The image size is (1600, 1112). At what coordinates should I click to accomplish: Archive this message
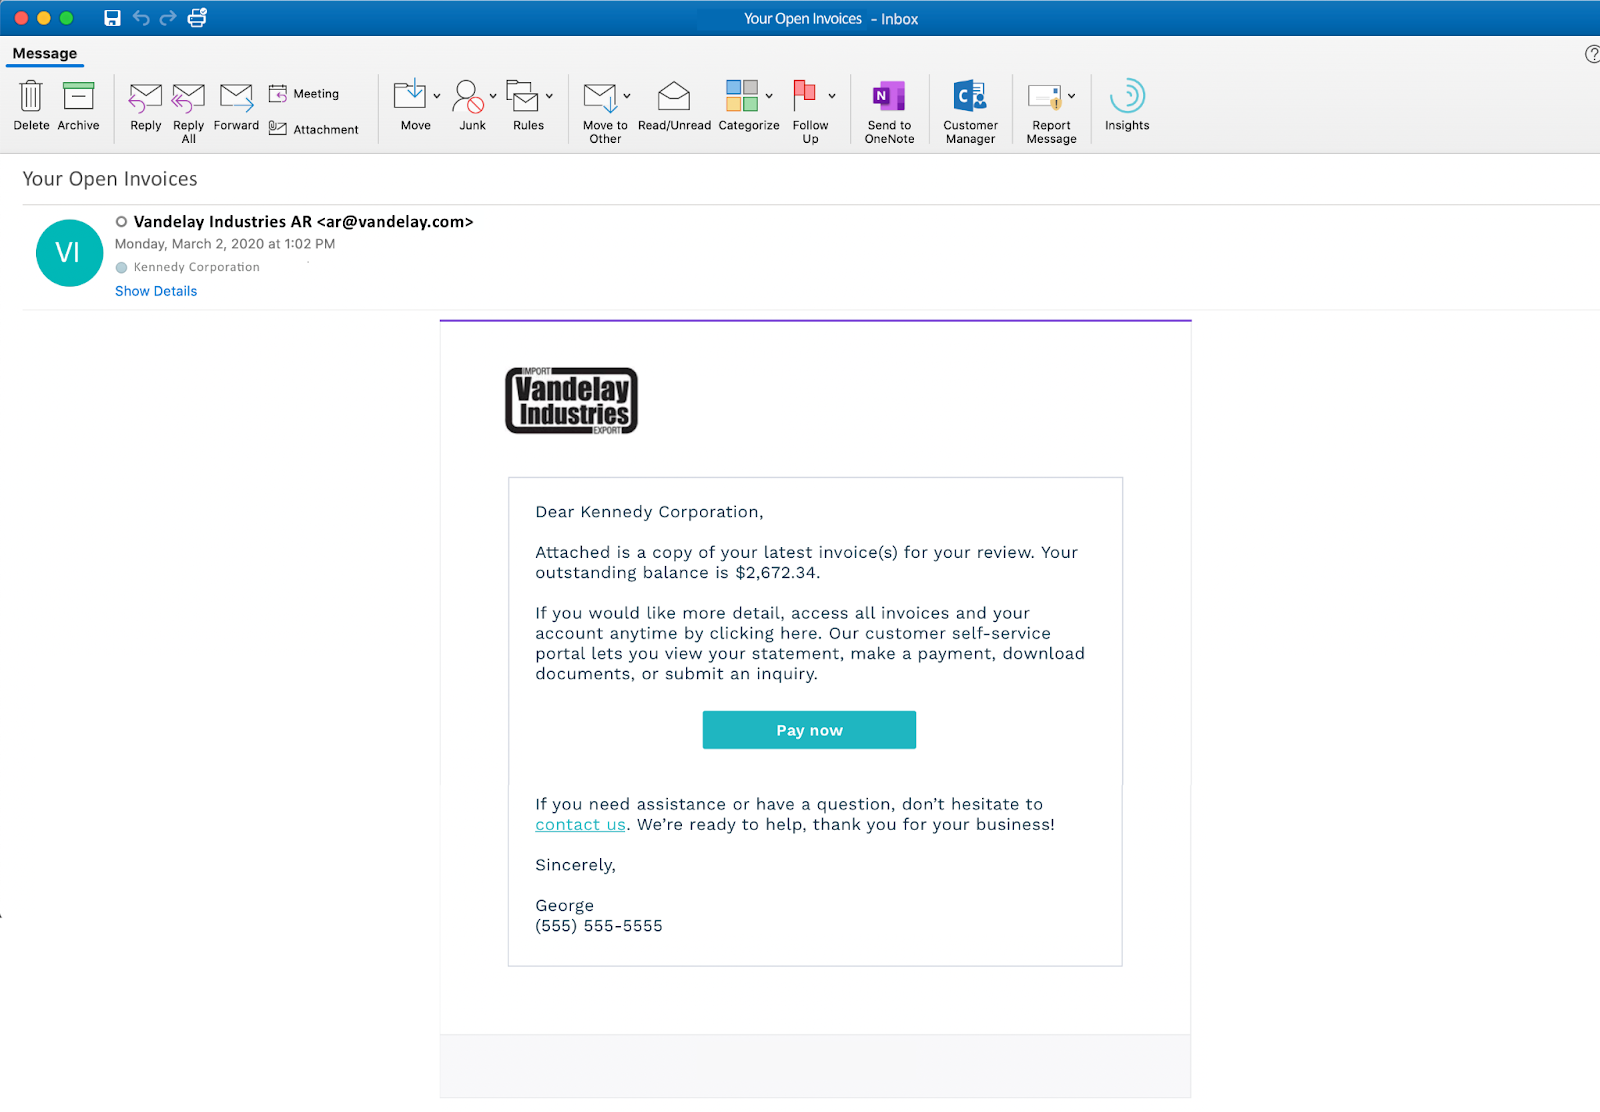coord(78,105)
